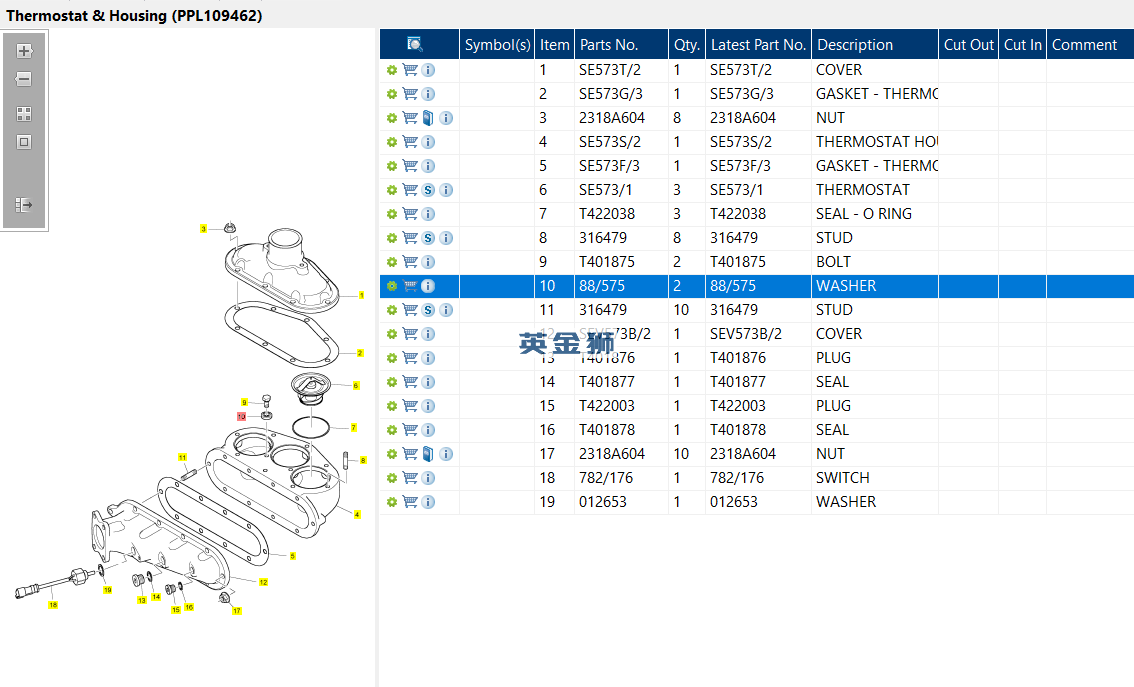Add COVER SE573T/2 to cart

click(x=410, y=70)
